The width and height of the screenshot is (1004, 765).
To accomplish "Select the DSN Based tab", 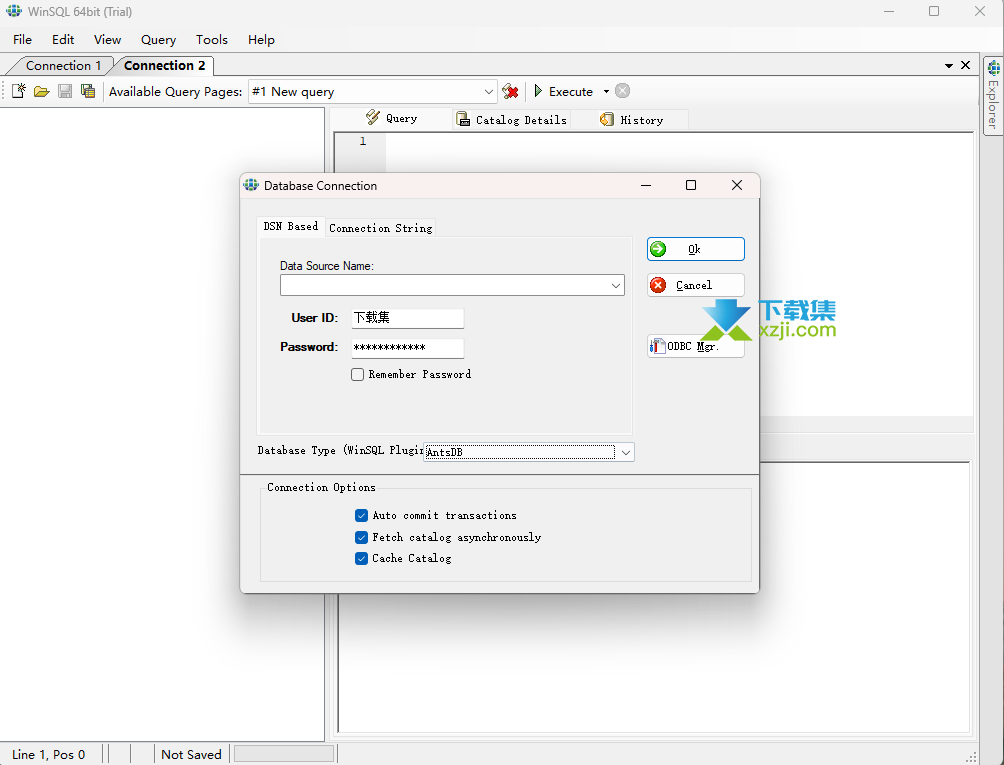I will coord(291,227).
